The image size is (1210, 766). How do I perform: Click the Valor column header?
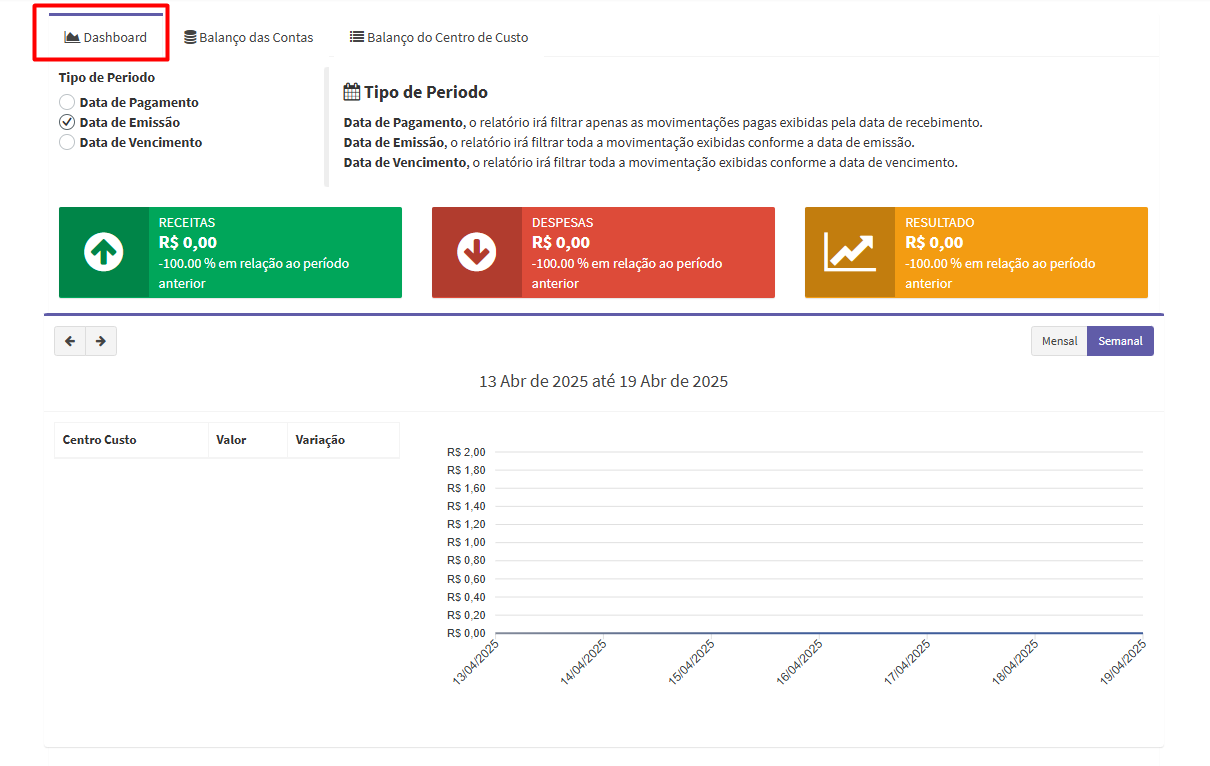click(x=231, y=440)
